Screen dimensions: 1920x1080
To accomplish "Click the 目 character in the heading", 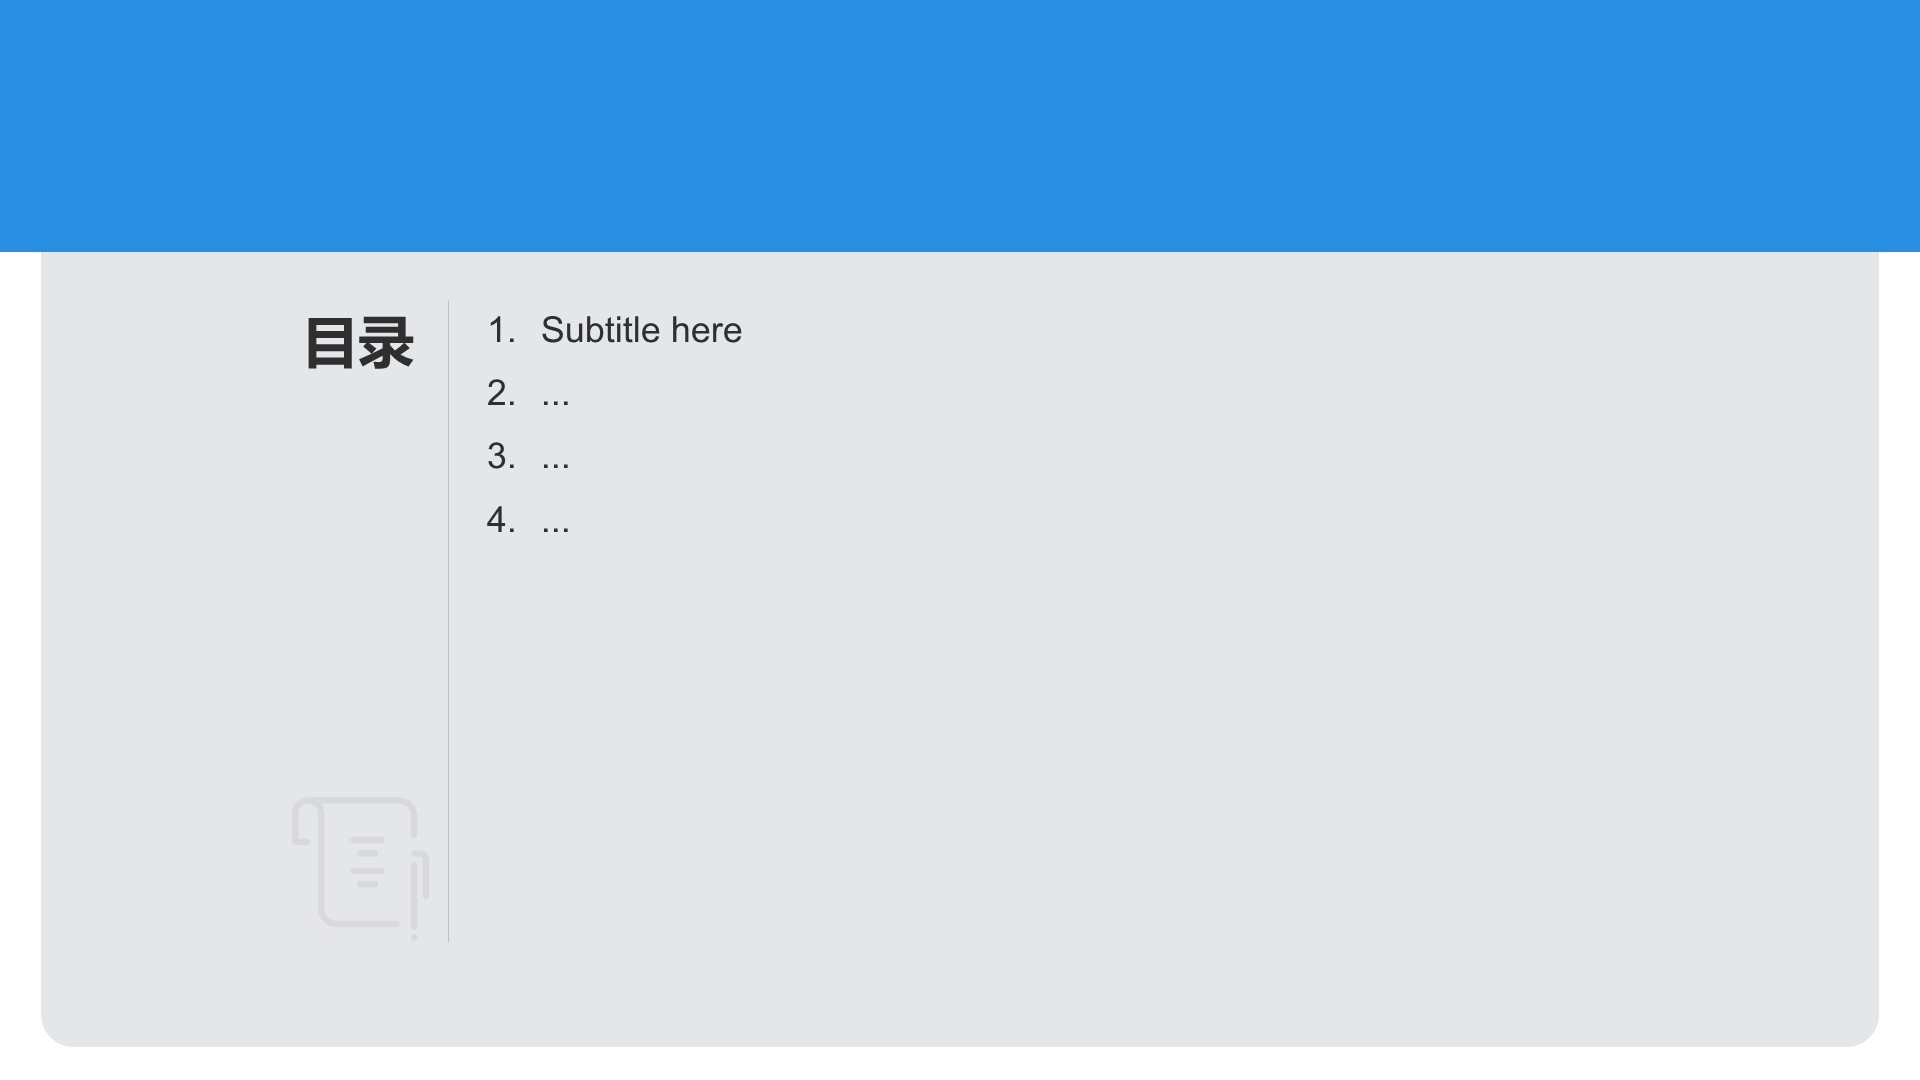I will coord(330,343).
